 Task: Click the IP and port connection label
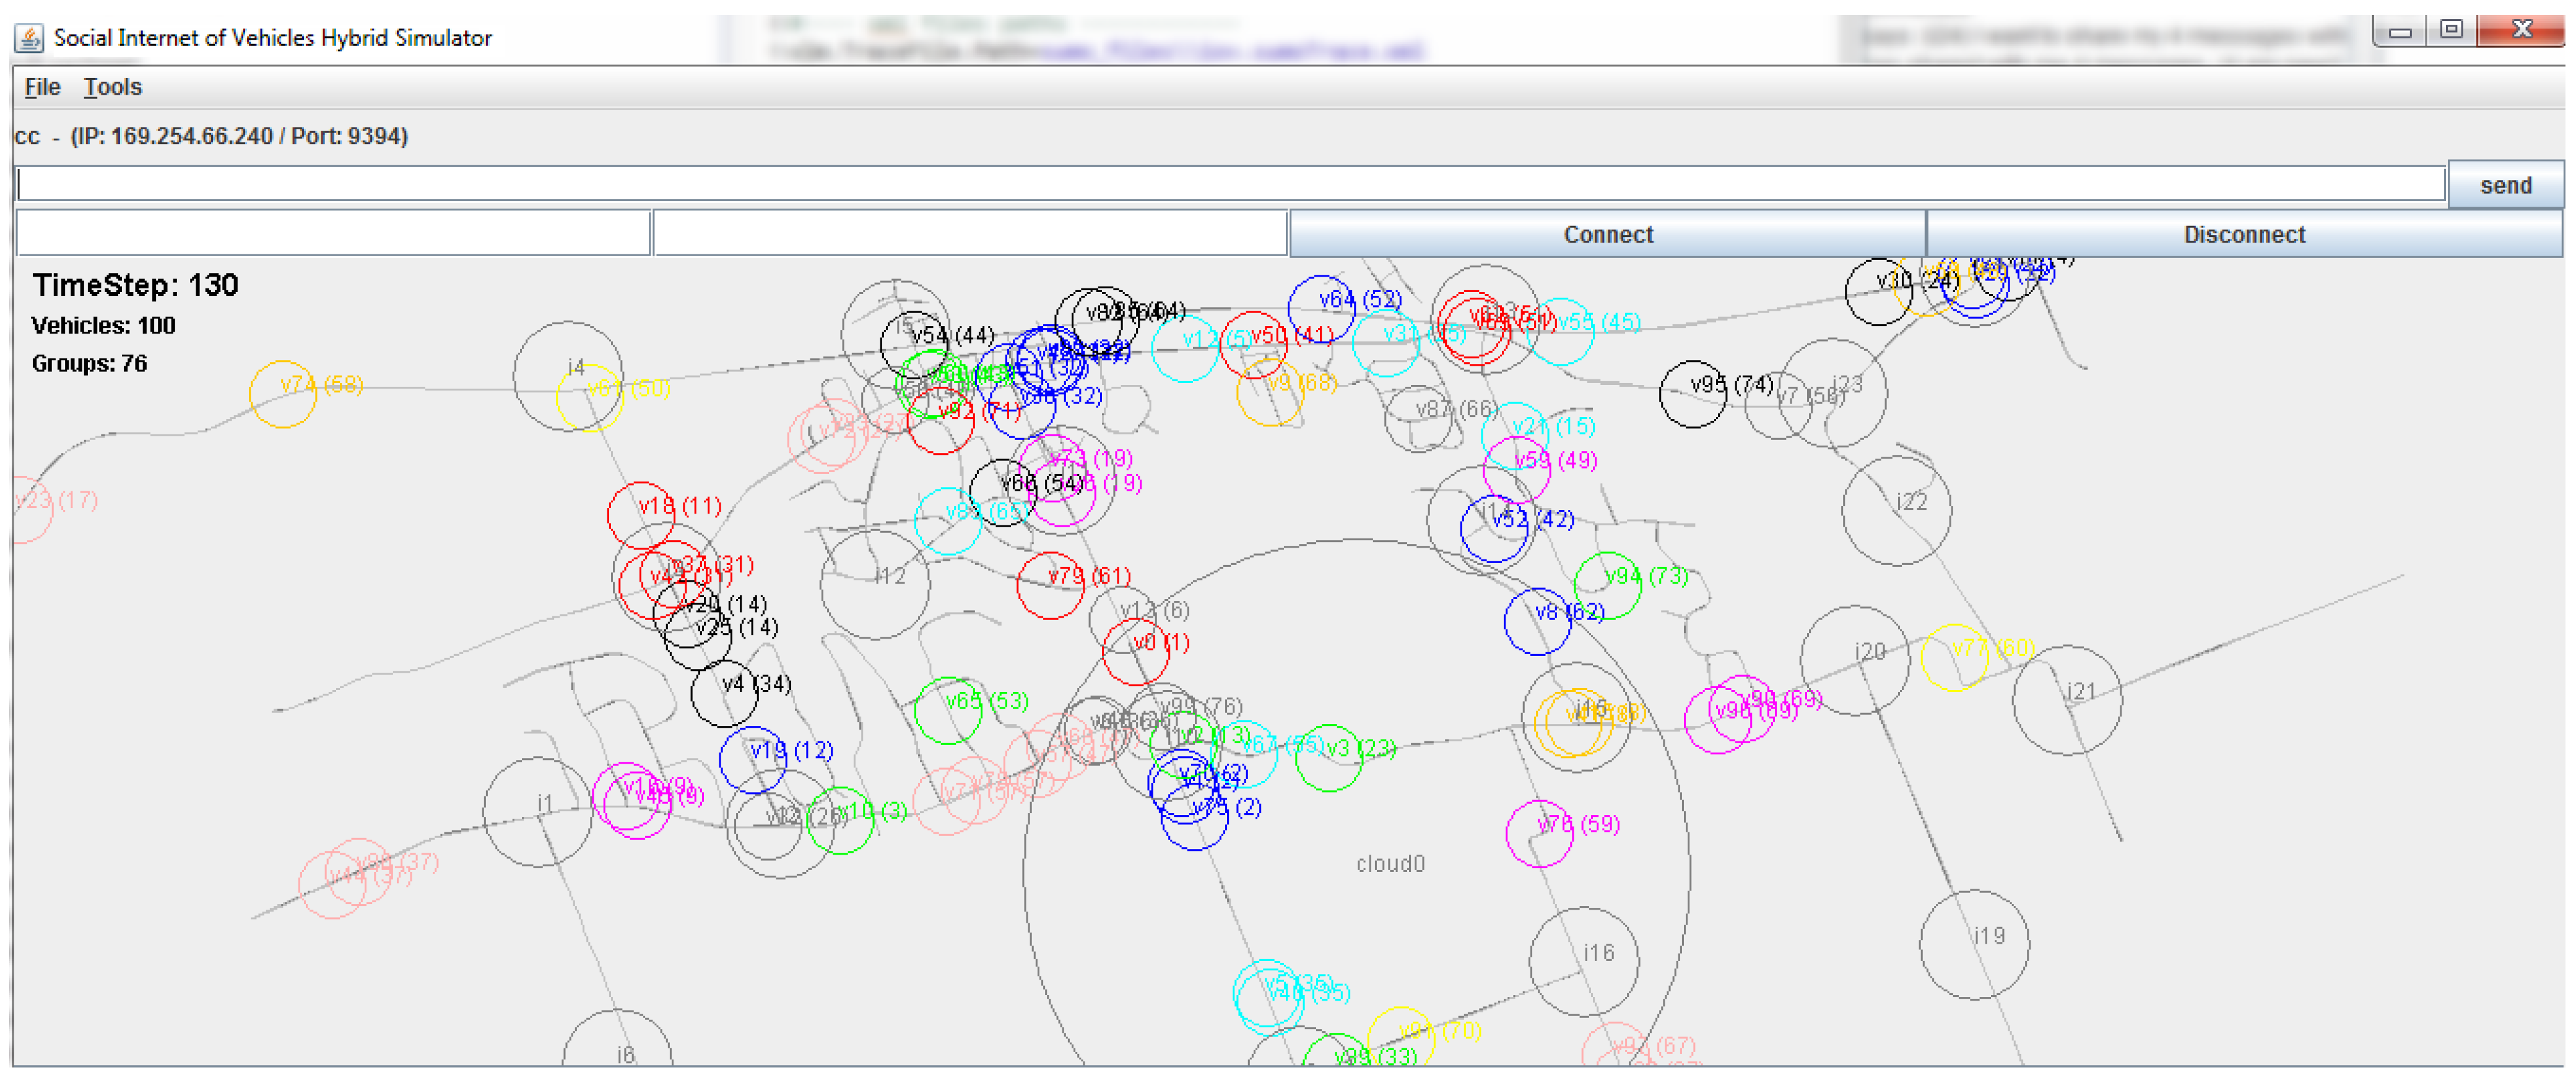[x=211, y=136]
